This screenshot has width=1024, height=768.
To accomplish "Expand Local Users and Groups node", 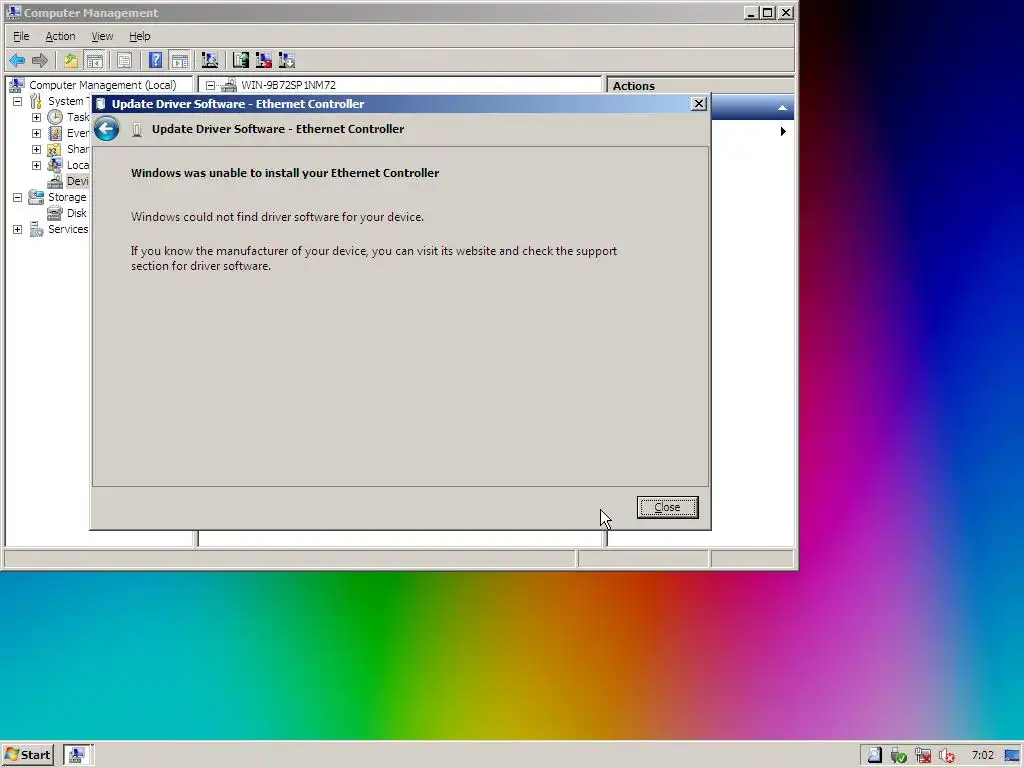I will click(37, 165).
